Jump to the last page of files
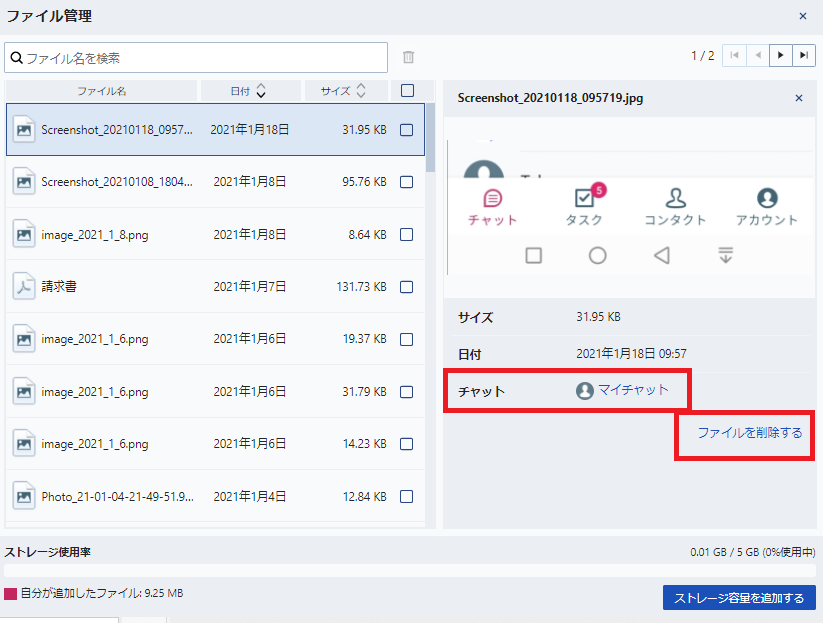The image size is (823, 623). [x=804, y=56]
